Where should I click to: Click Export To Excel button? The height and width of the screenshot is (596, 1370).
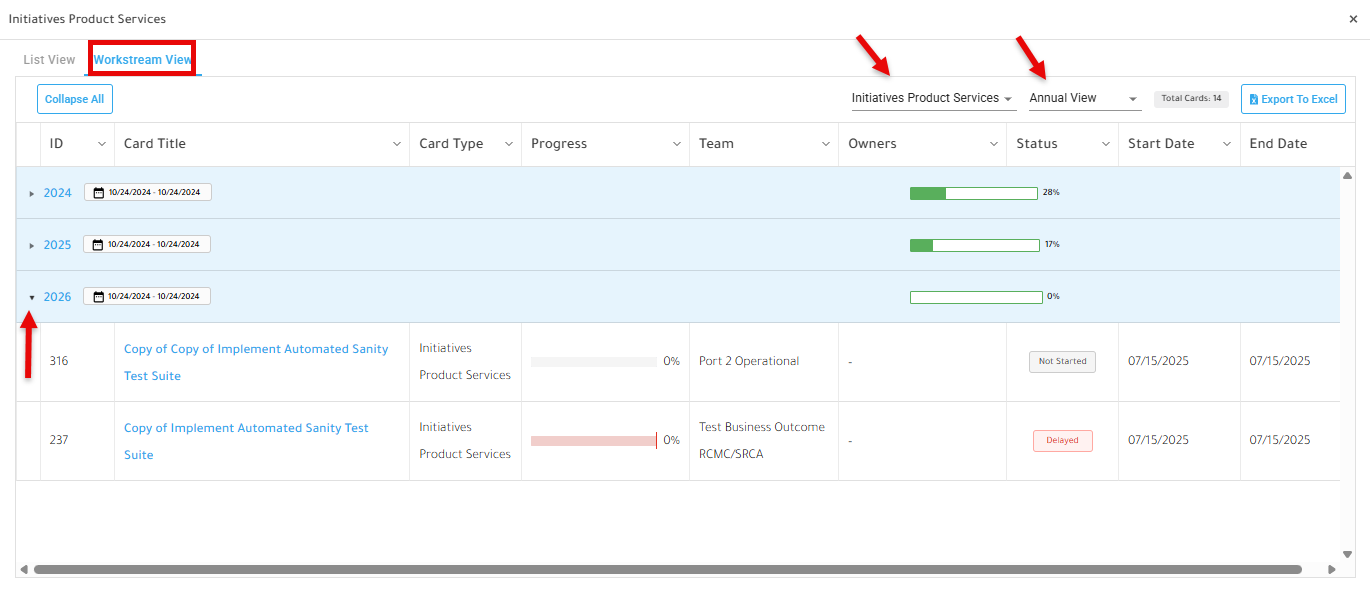[1293, 99]
